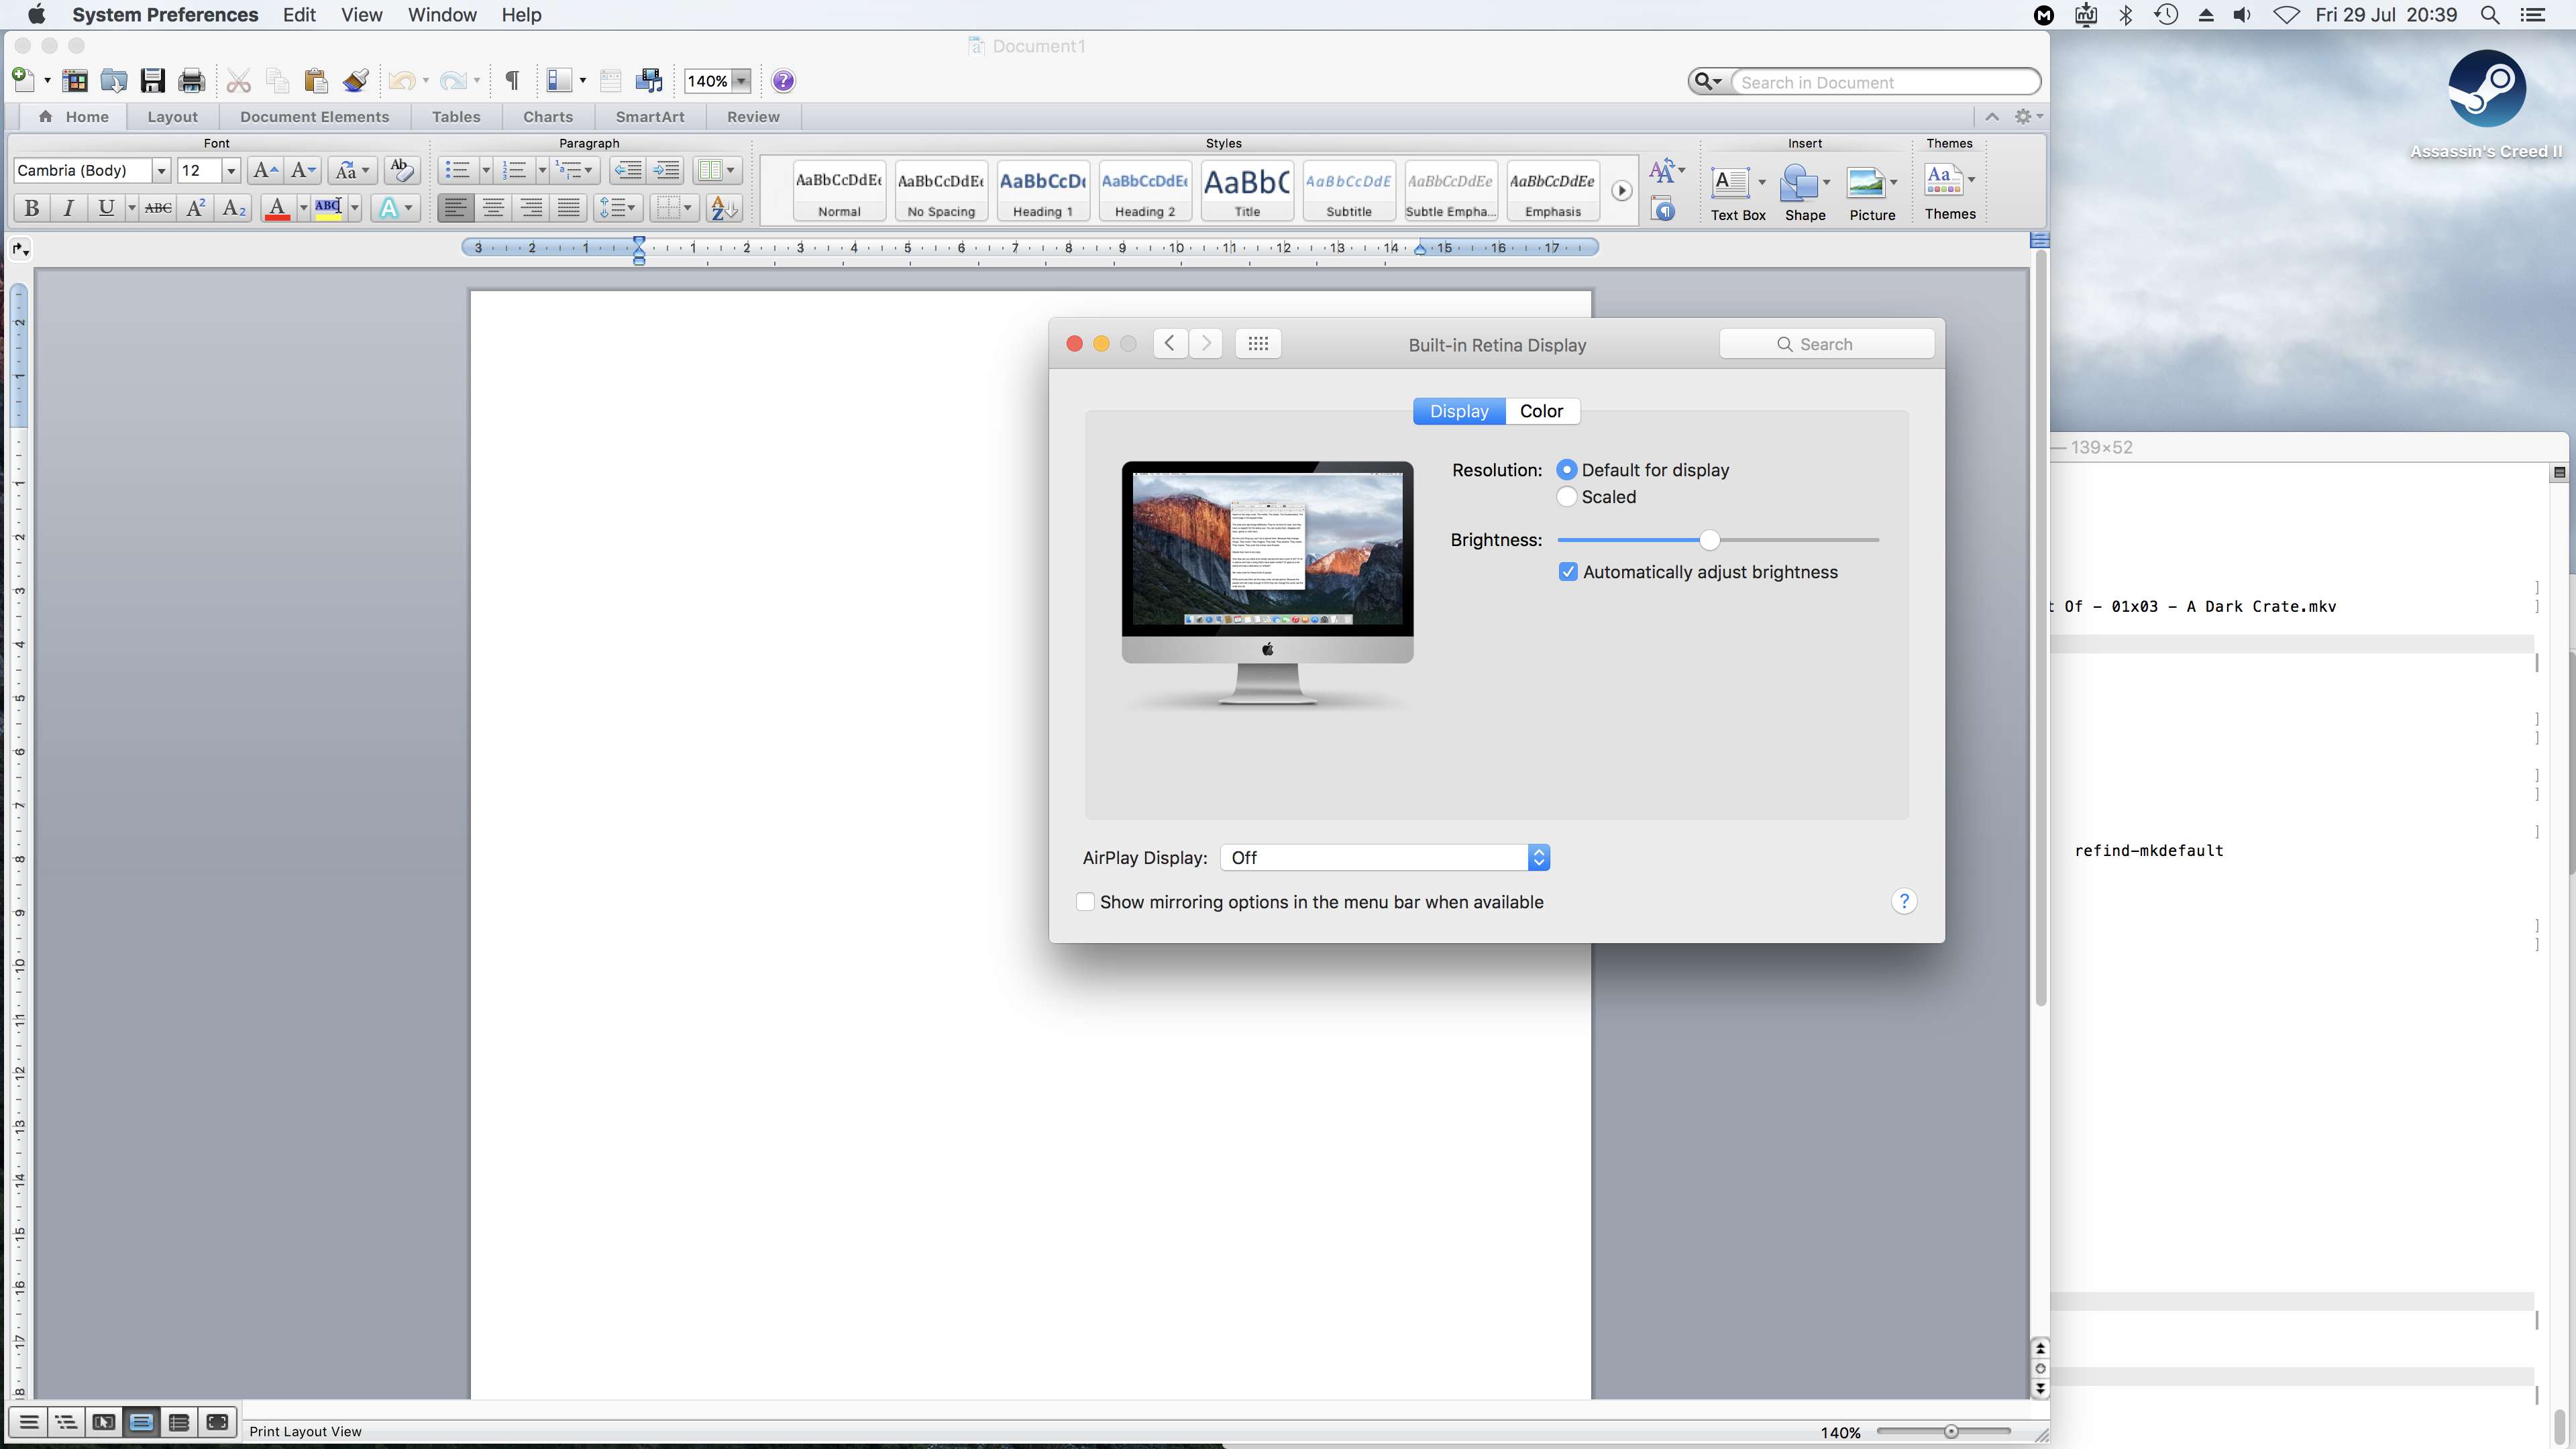
Task: Switch to the Color tab
Action: pyautogui.click(x=1541, y=411)
